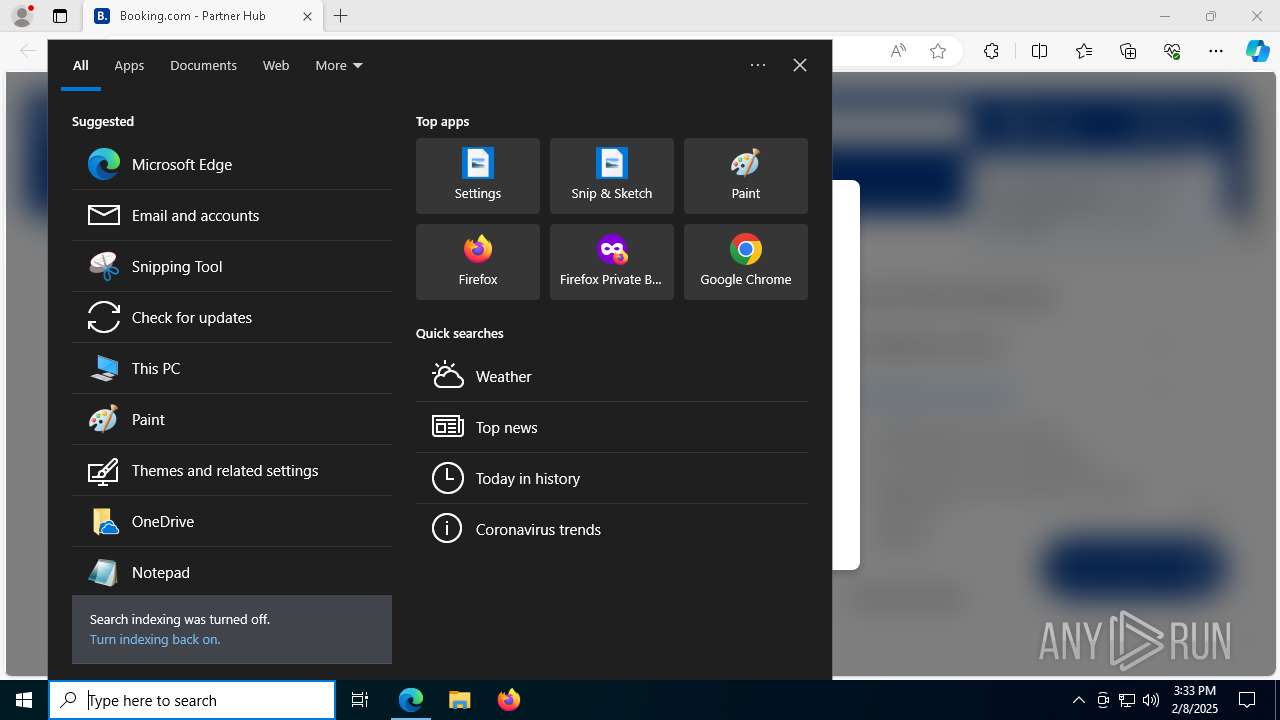
Task: Open clock and date flyout
Action: 1195,700
